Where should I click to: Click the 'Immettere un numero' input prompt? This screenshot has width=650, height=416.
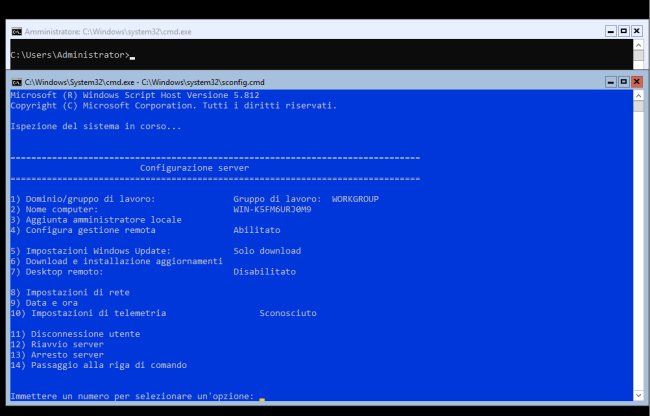[x=132, y=396]
